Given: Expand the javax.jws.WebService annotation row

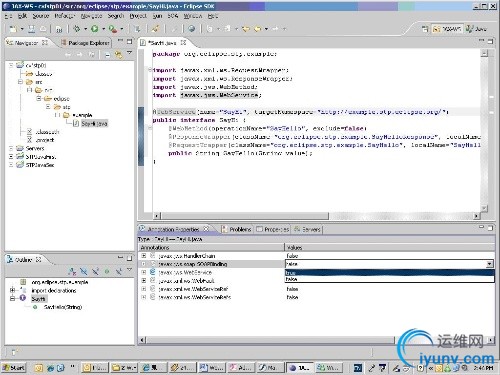Looking at the screenshot, I should click(144, 272).
